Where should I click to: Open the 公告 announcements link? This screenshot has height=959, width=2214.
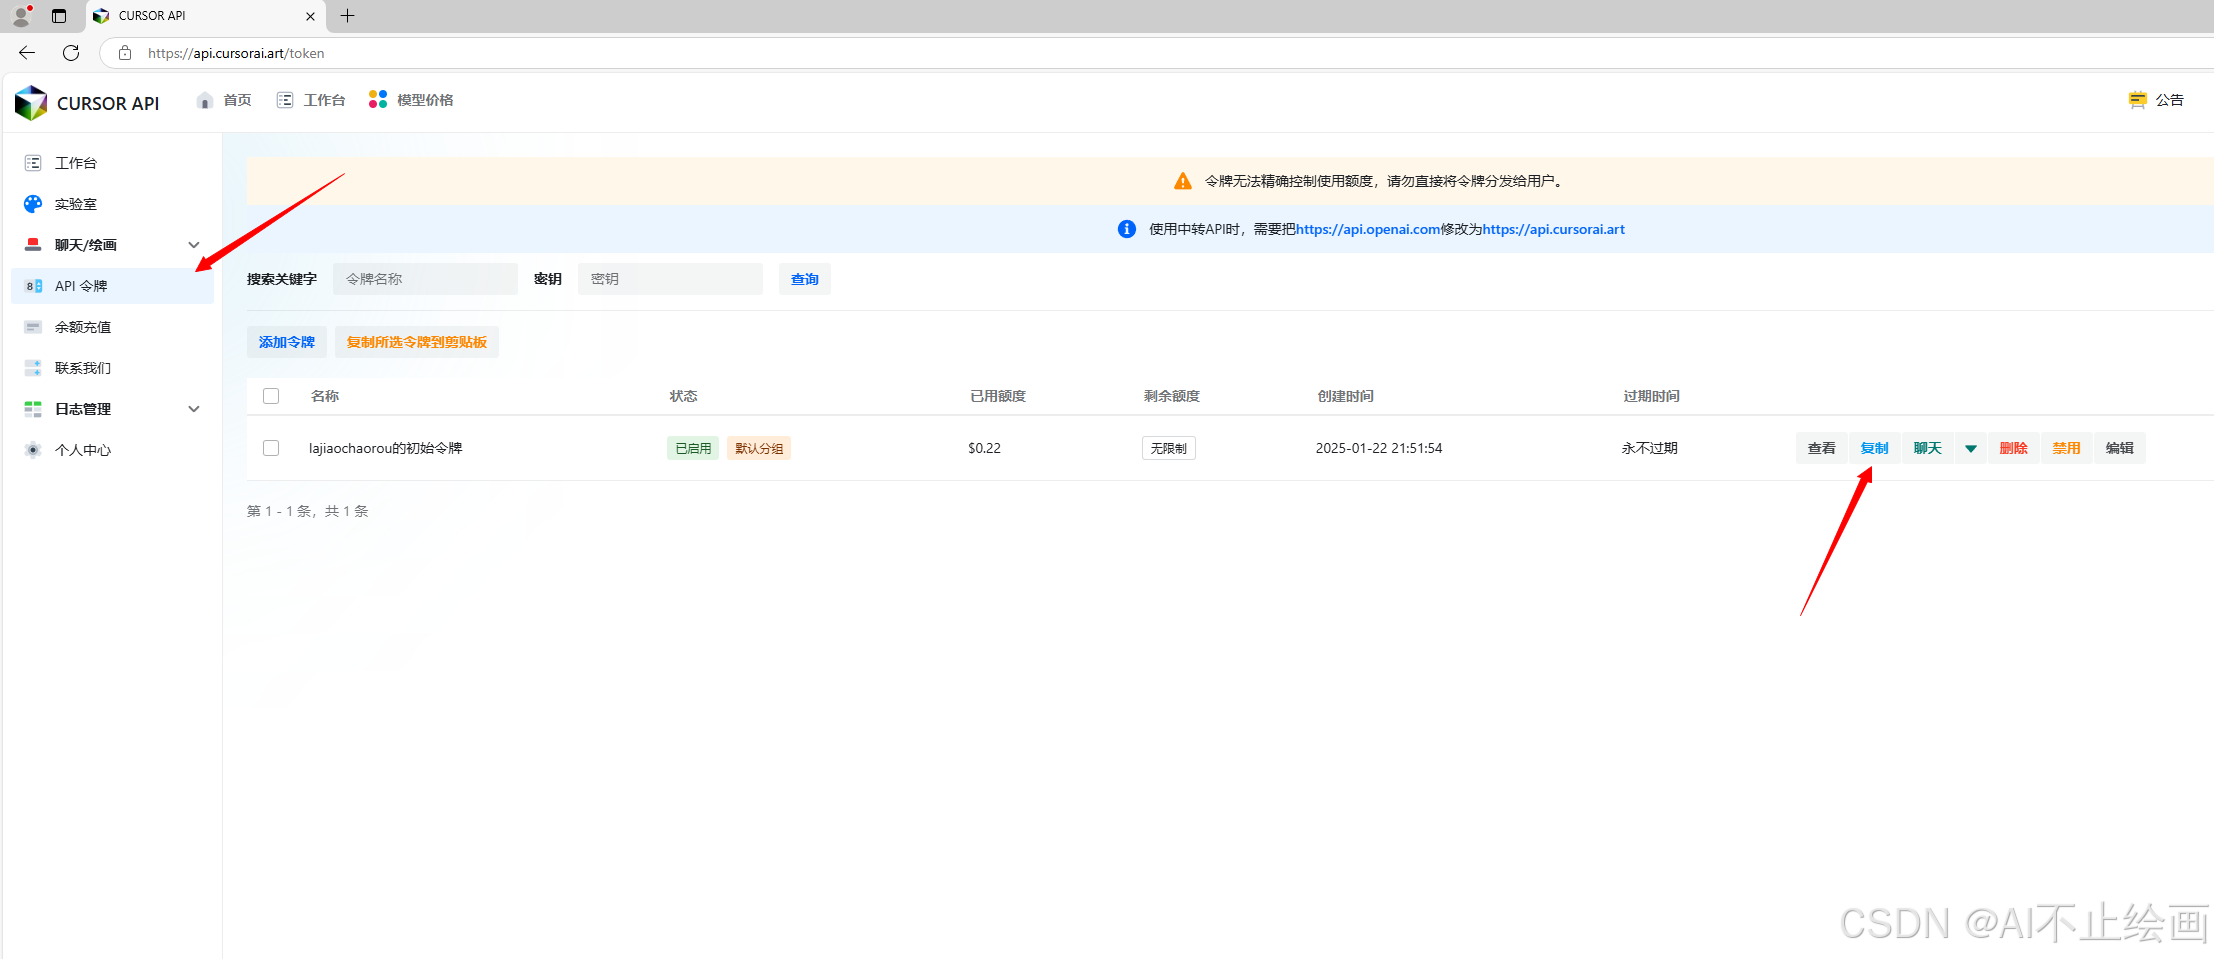[2170, 100]
